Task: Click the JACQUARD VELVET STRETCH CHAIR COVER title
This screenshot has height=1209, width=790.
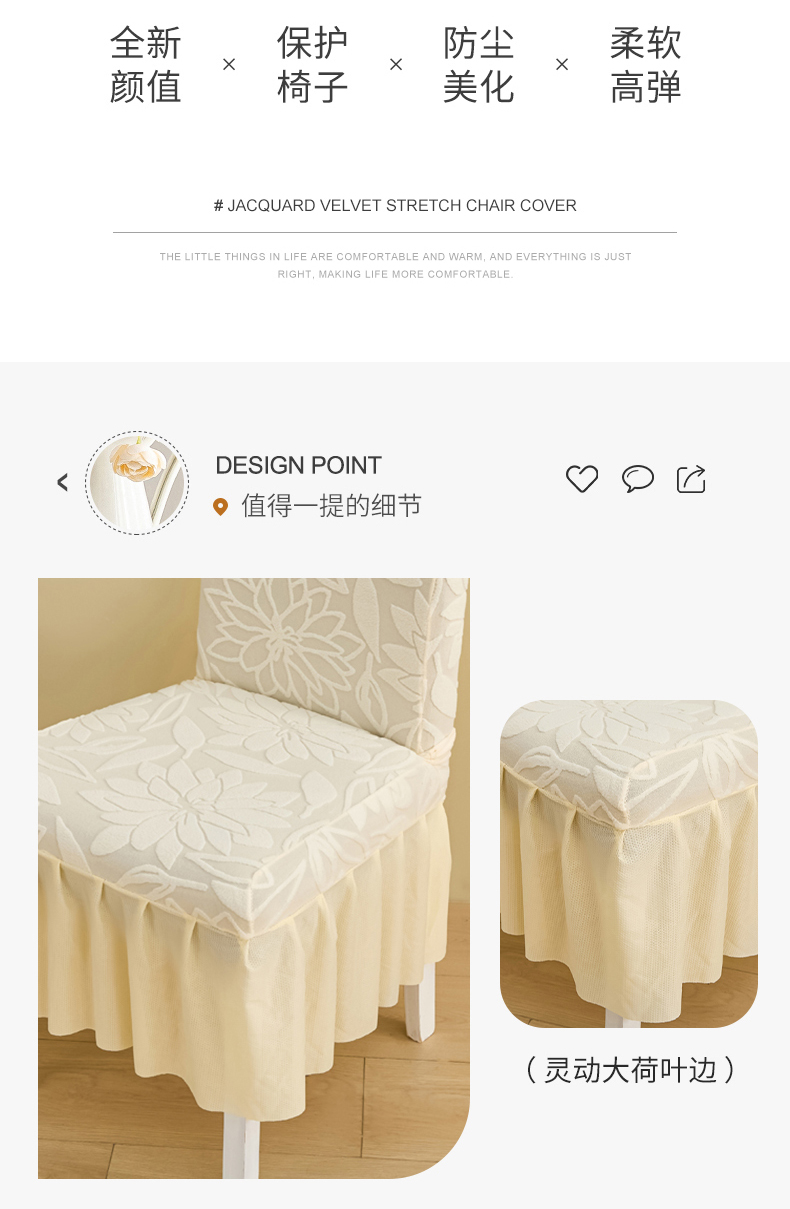Action: (x=395, y=206)
